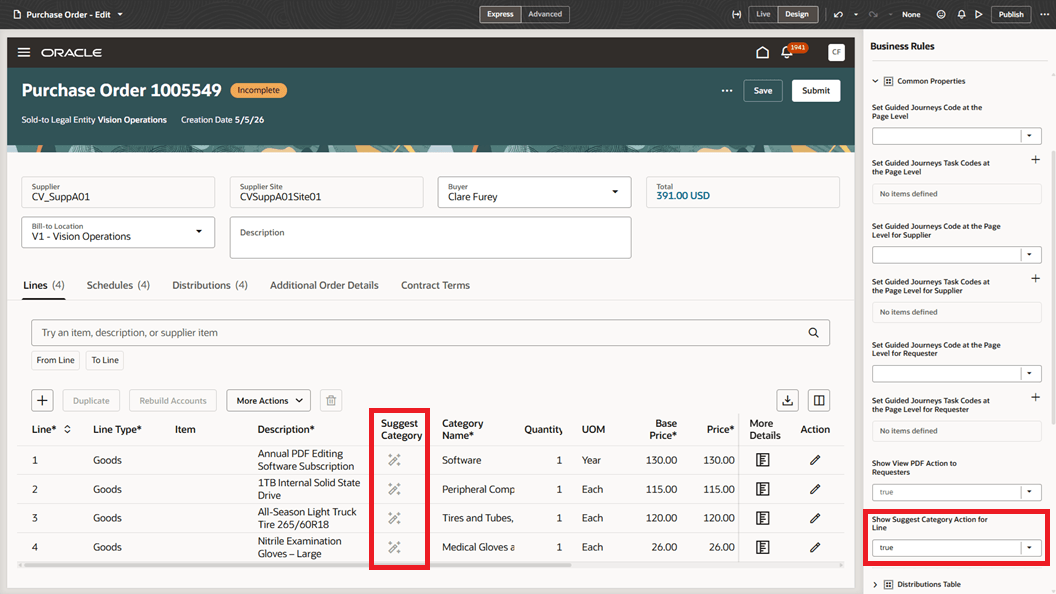
Task: Suggest category for line 4 examination gloves
Action: [x=395, y=547]
